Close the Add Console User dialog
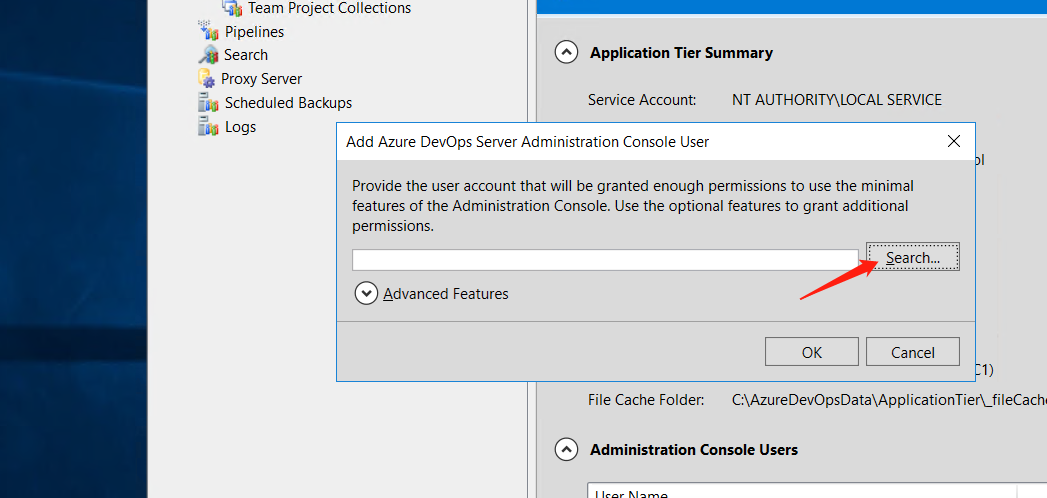The image size is (1047, 498). coord(954,141)
